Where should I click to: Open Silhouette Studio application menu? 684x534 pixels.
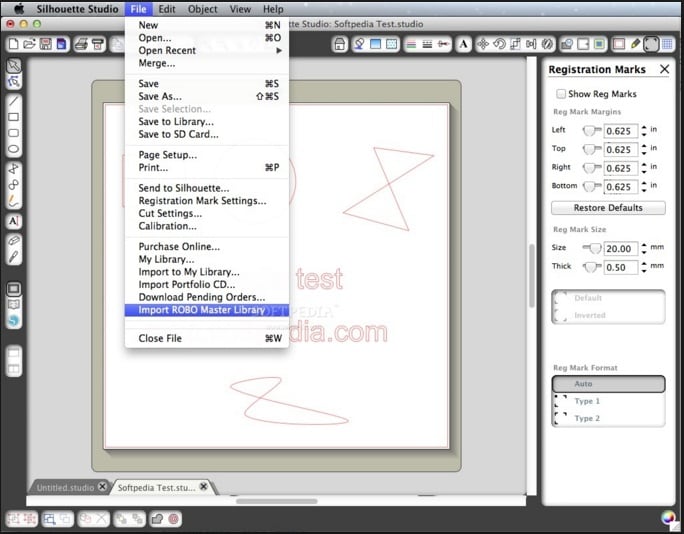click(77, 9)
